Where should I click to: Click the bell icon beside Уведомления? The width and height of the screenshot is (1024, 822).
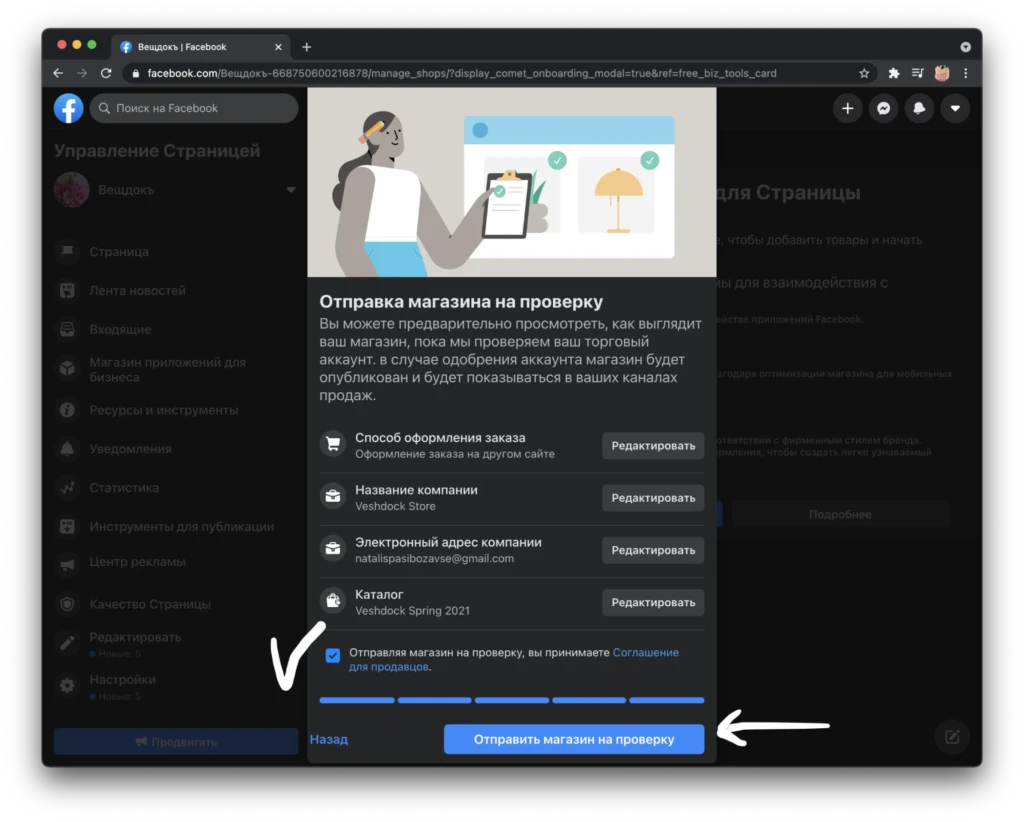click(67, 449)
